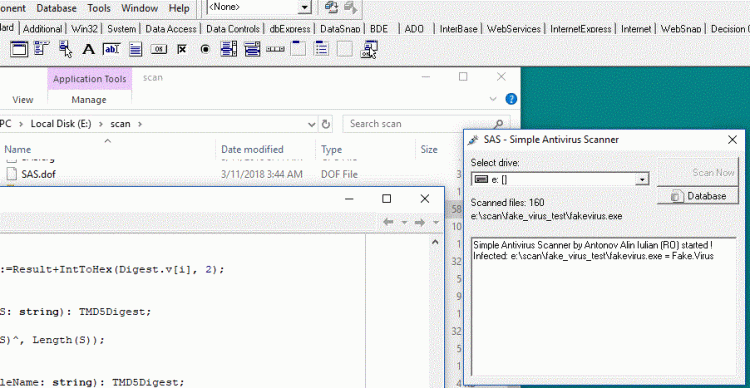Select the CheckBox component icon
The height and width of the screenshot is (388, 750).
tap(182, 49)
